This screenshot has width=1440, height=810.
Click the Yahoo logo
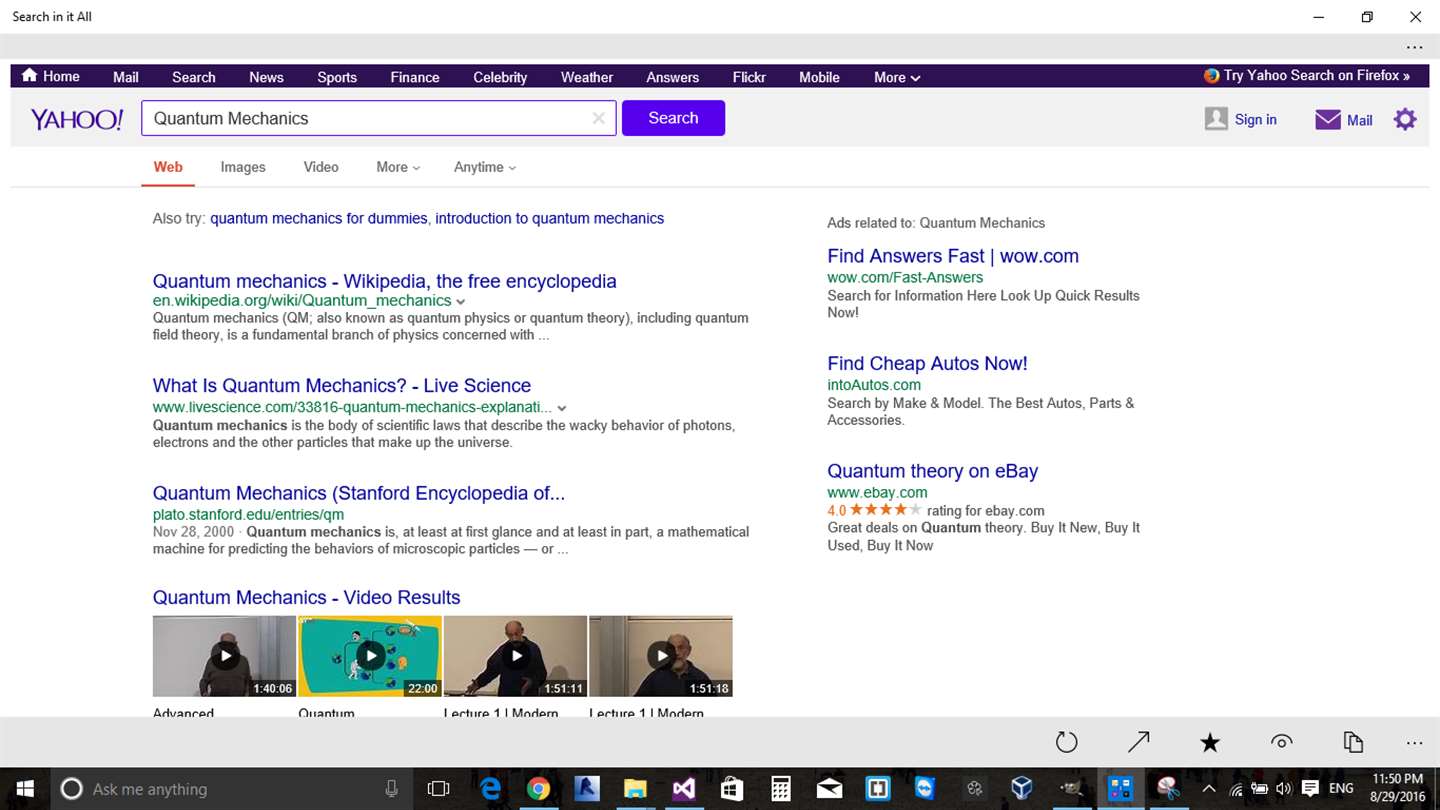coord(77,119)
